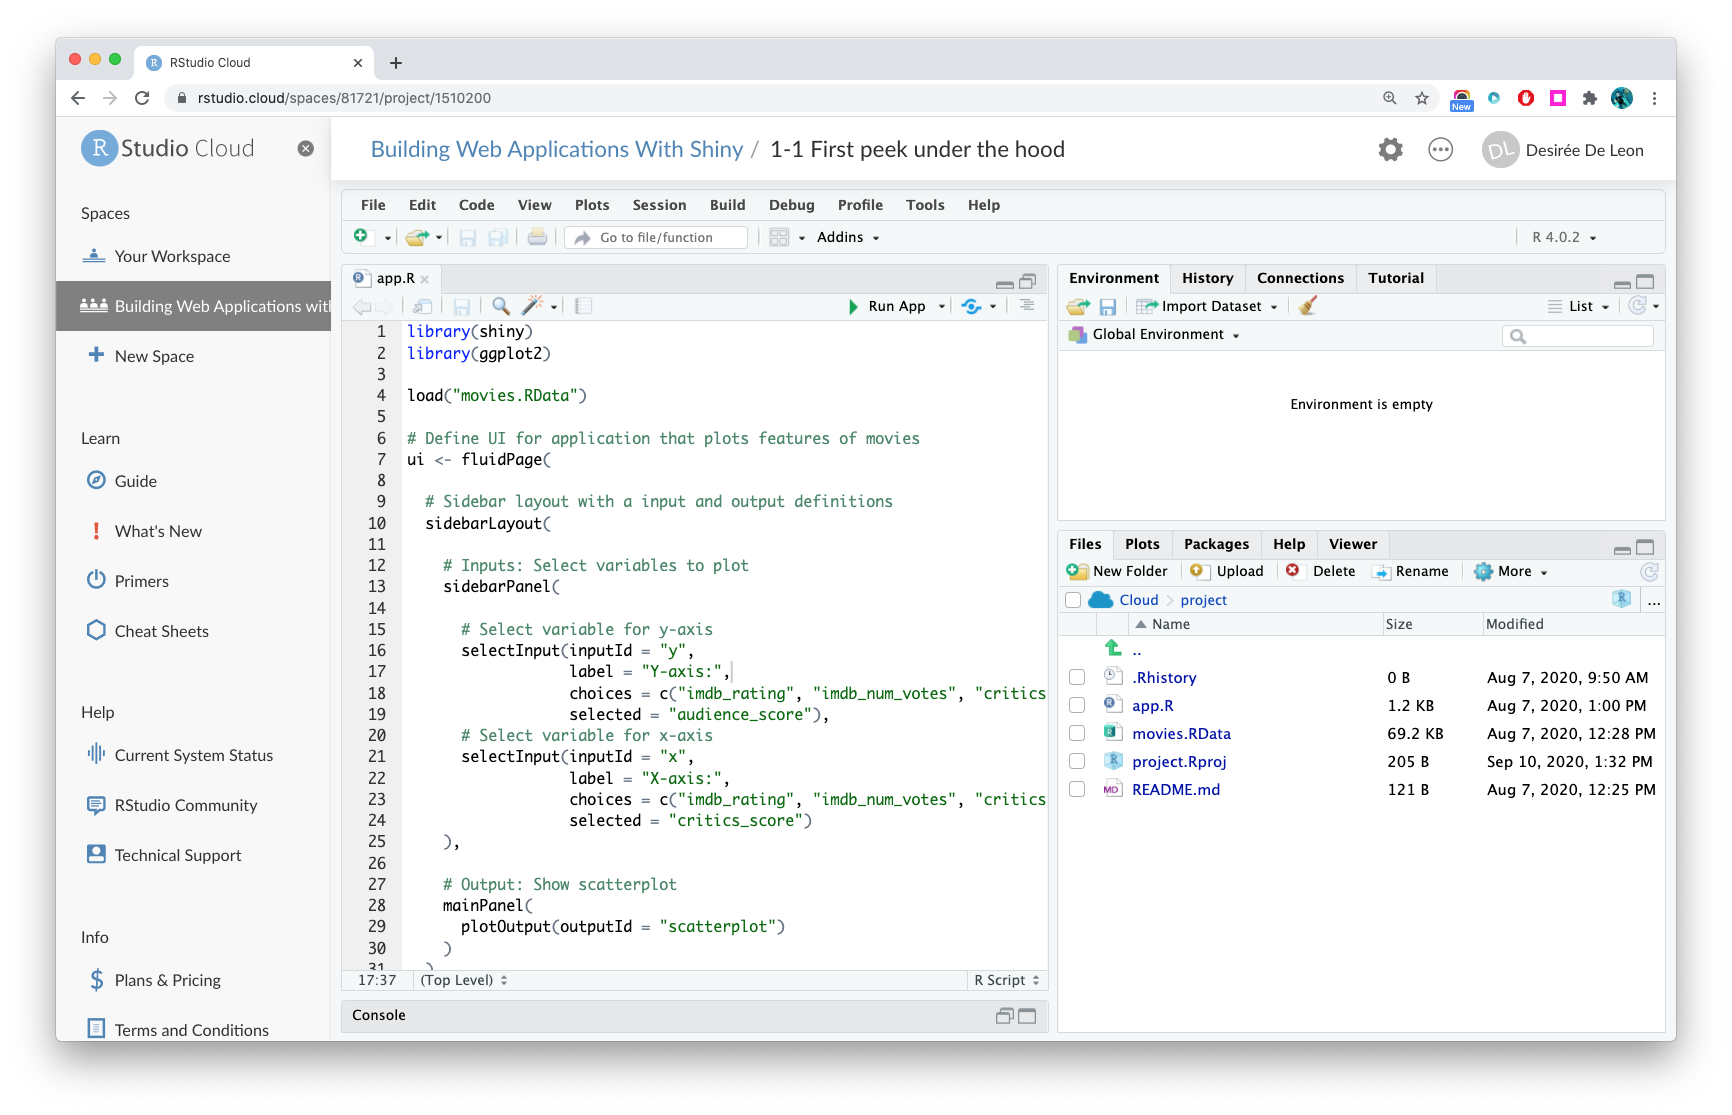Click the New Folder button
1732x1115 pixels.
1117,571
